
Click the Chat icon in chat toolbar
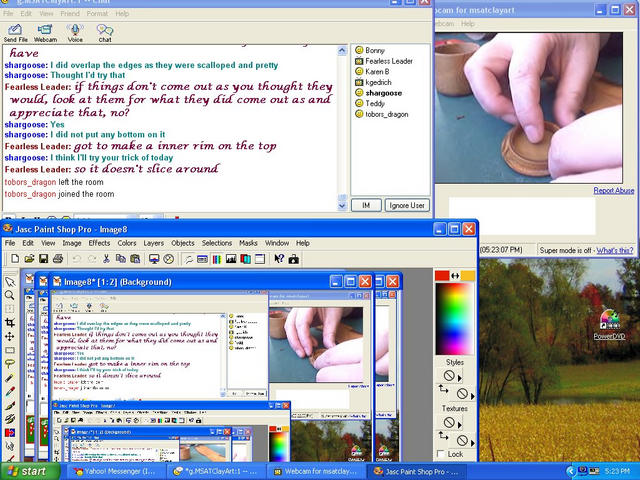coord(105,33)
